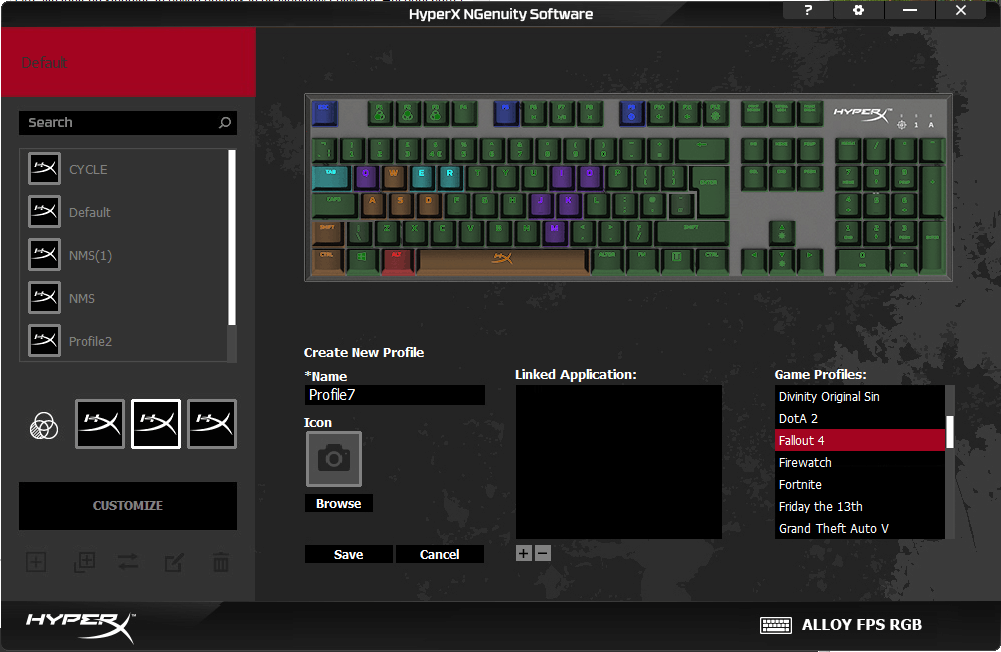Open the settings gear in the title bar

tap(858, 10)
